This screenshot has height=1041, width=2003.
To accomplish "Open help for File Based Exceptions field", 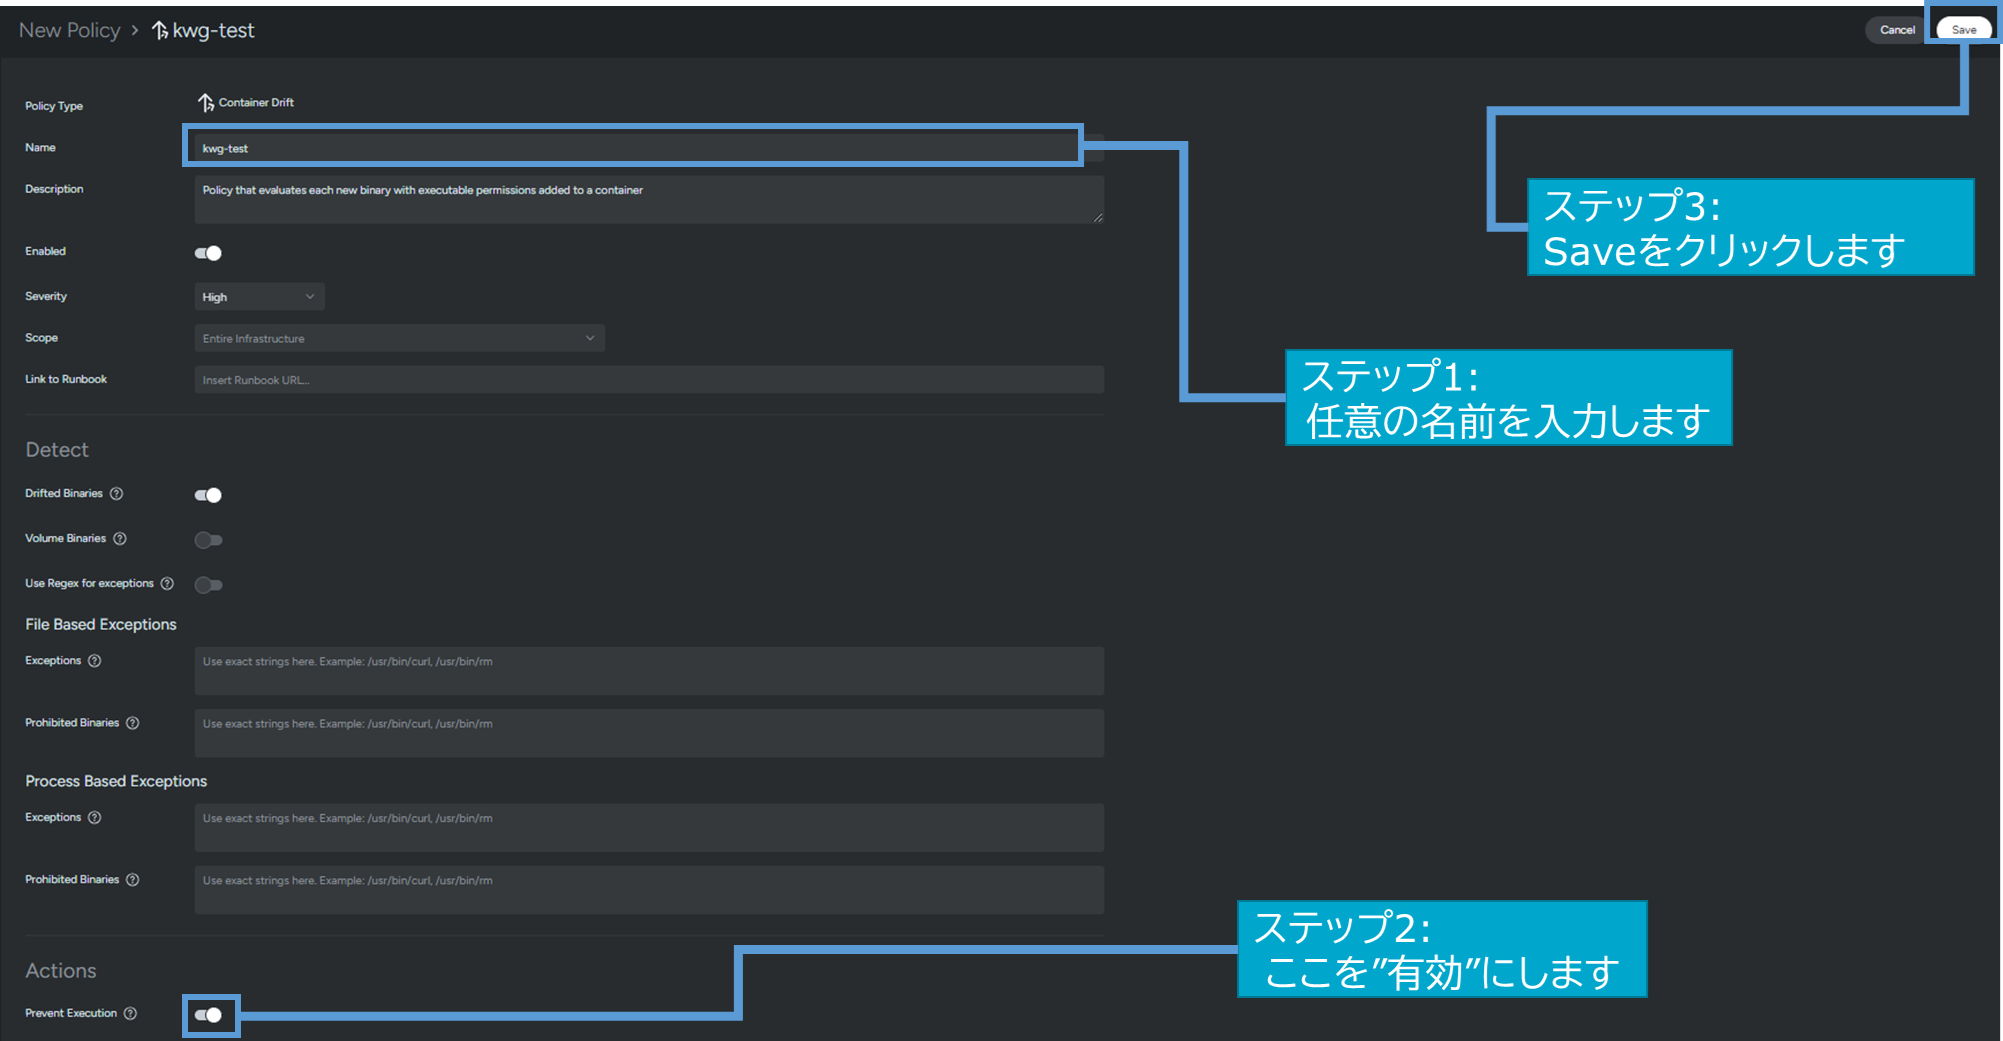I will (95, 661).
